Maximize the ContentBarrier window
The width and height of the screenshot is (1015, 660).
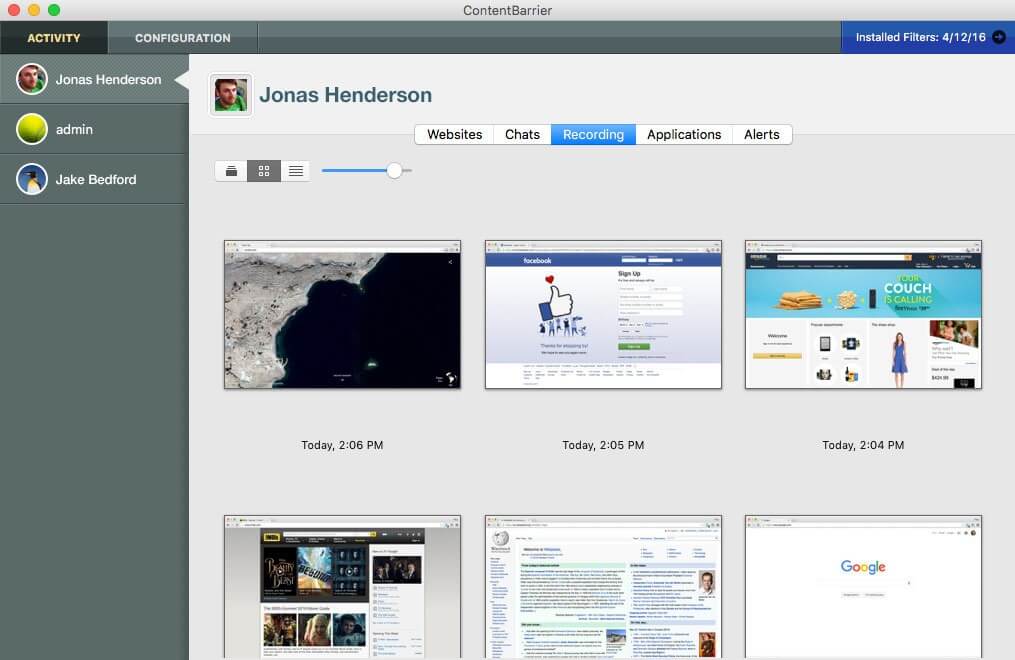[54, 10]
